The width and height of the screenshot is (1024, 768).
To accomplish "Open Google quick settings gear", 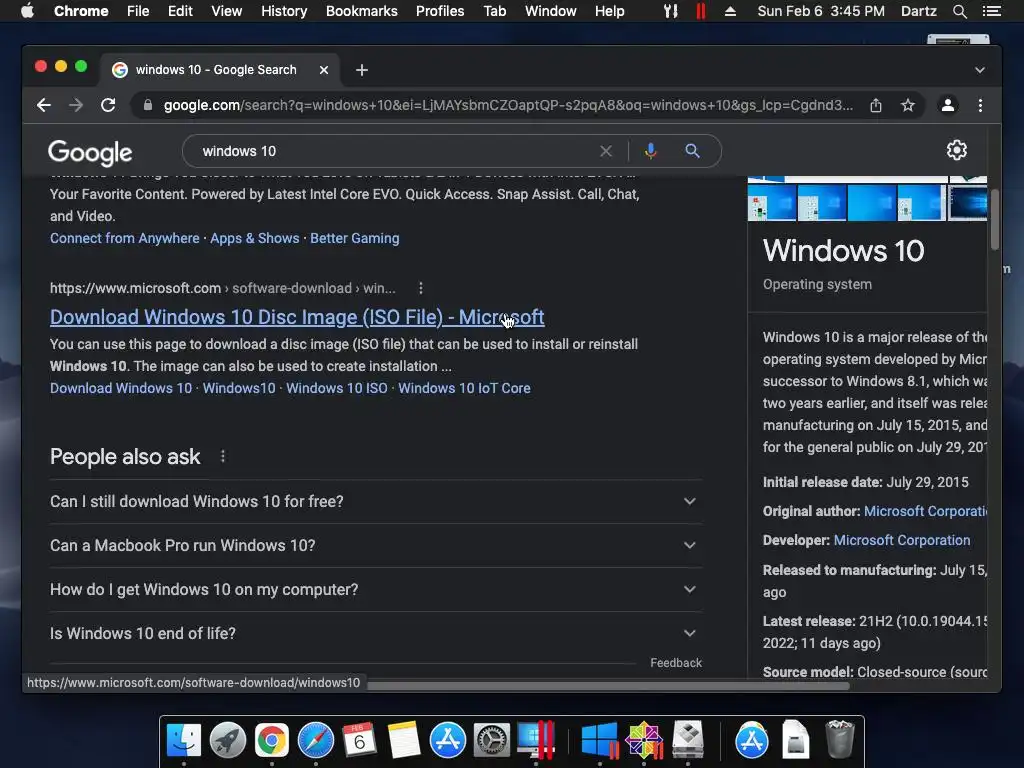I will pos(957,150).
